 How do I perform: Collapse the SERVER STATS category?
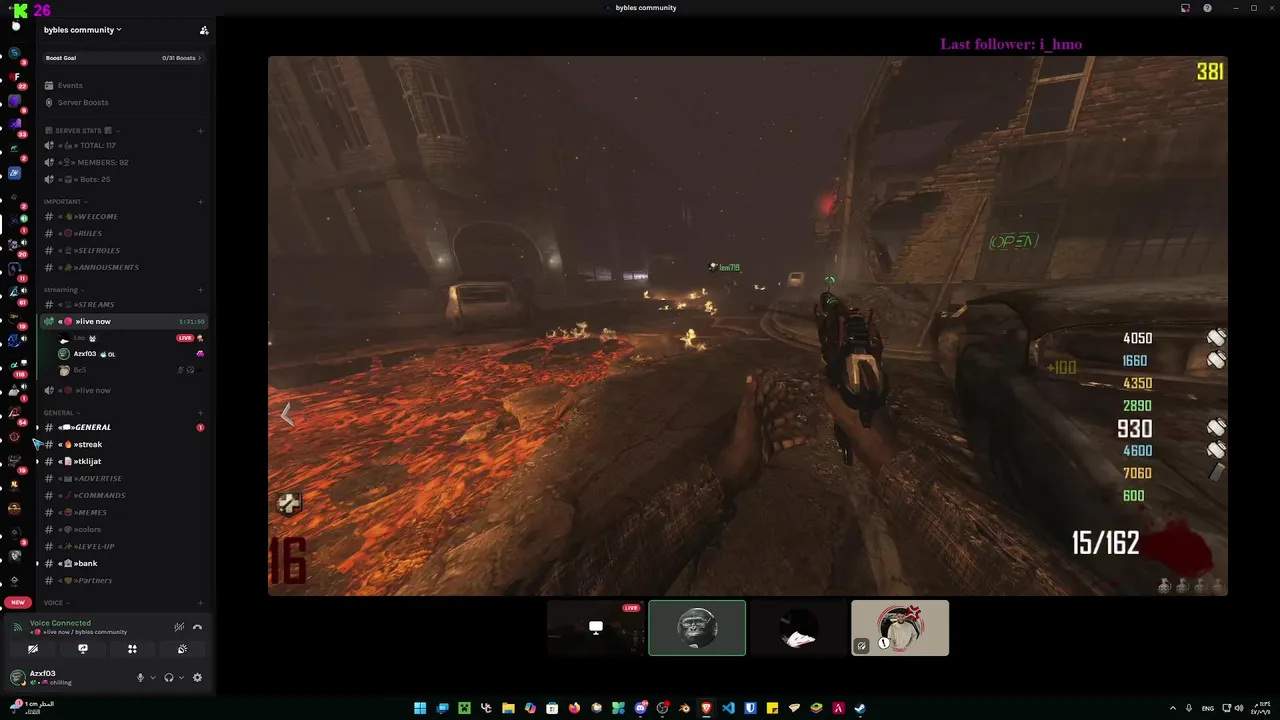(x=80, y=131)
